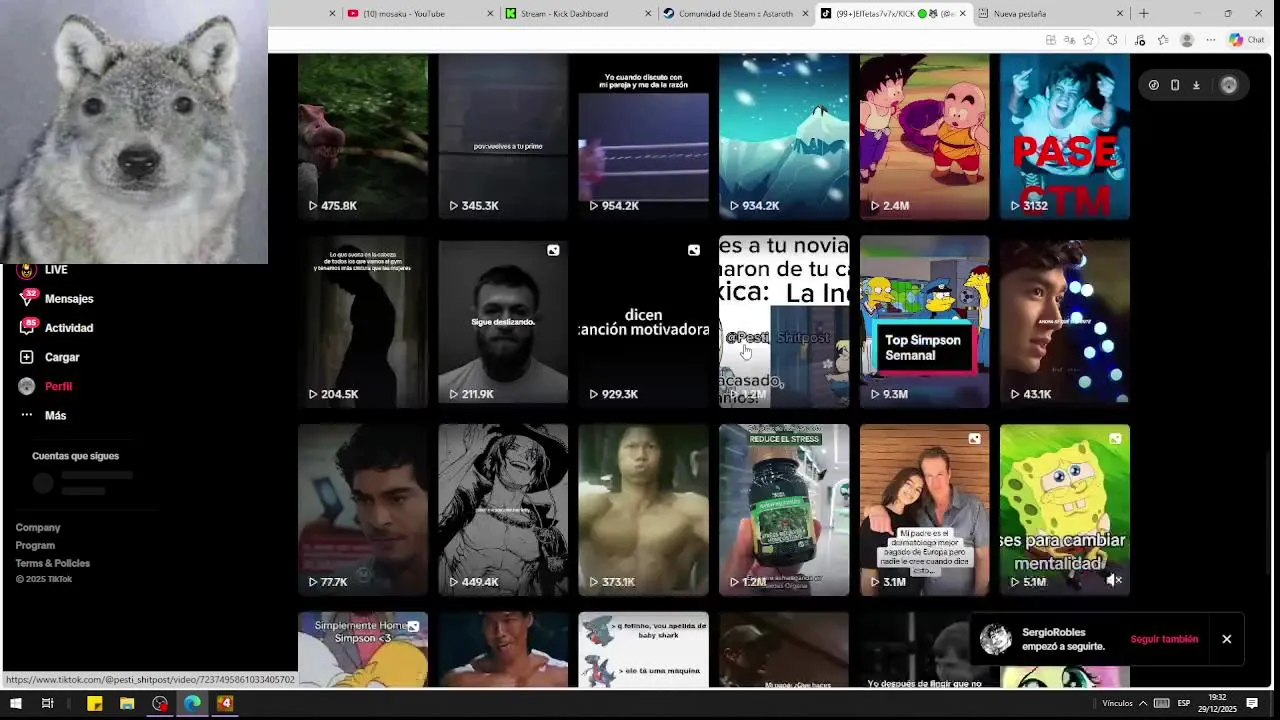Click the Mensajes icon with badge

[x=27, y=298]
